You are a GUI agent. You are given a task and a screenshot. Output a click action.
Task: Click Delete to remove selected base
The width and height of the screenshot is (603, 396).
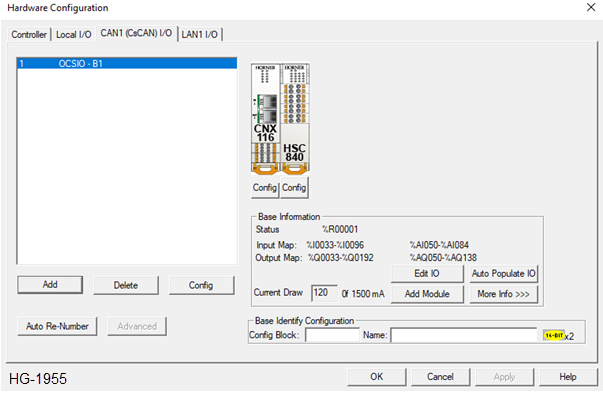[126, 285]
